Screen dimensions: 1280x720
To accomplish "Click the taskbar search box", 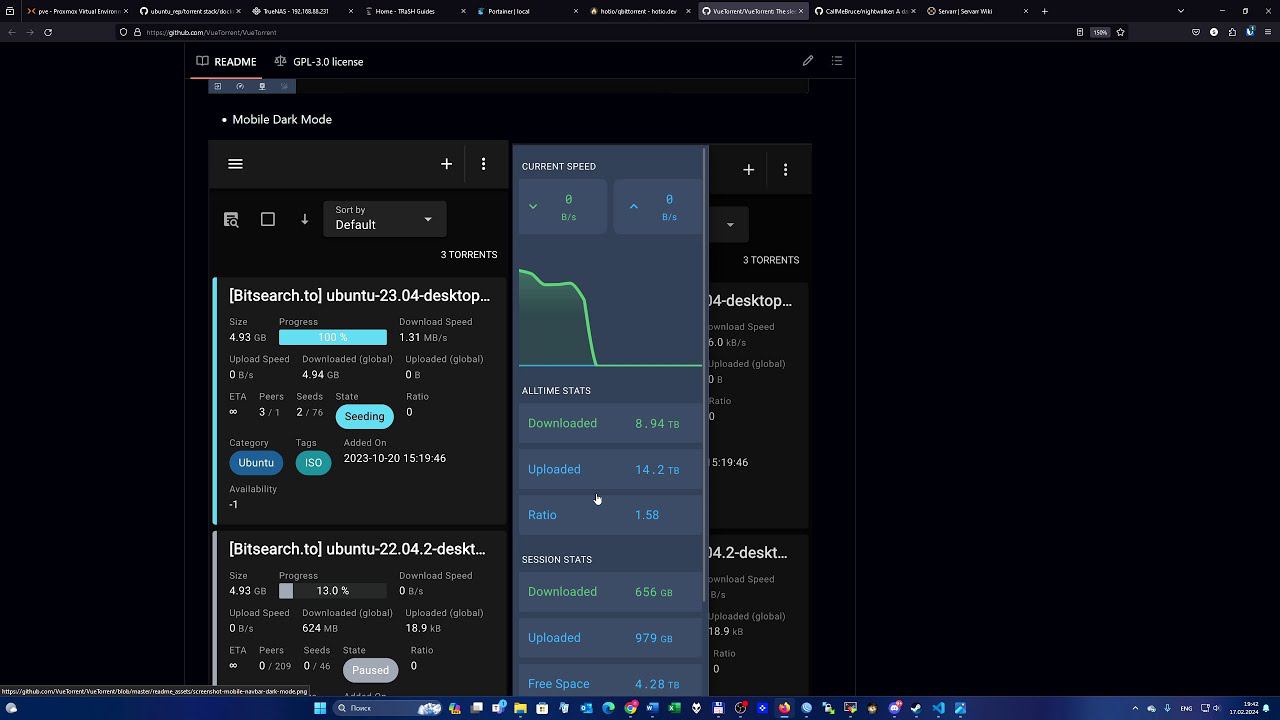I will pyautogui.click(x=388, y=708).
